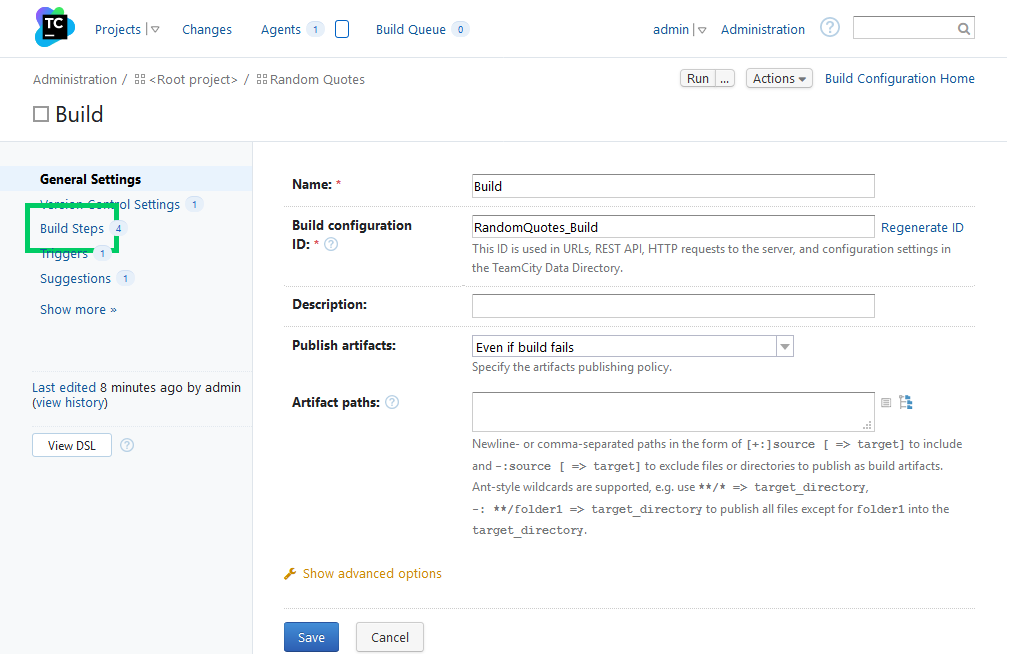Go to Administration breadcrumb
1024x654 pixels.
click(74, 79)
